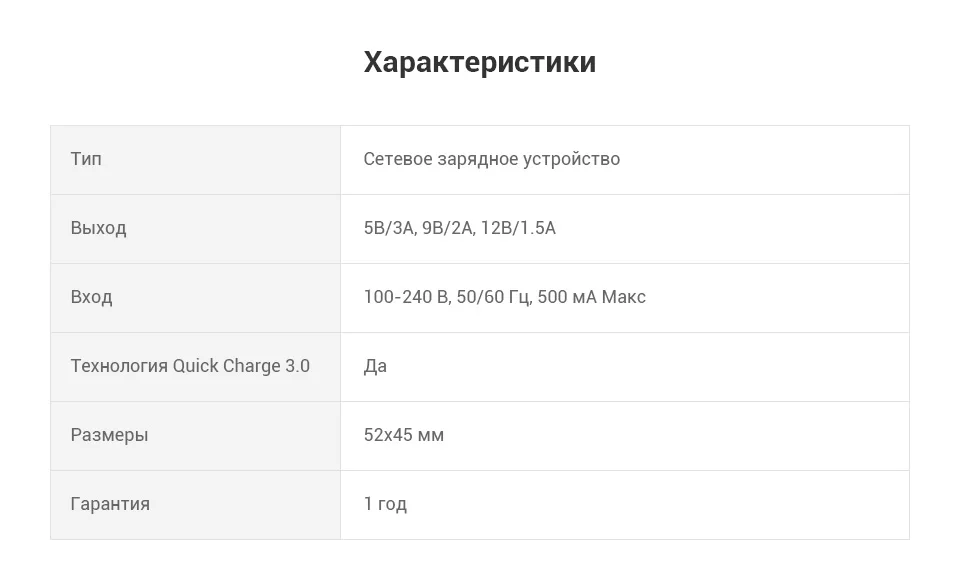Click the 12В/1.5А output spec
This screenshot has width=960, height=588.
click(518, 228)
